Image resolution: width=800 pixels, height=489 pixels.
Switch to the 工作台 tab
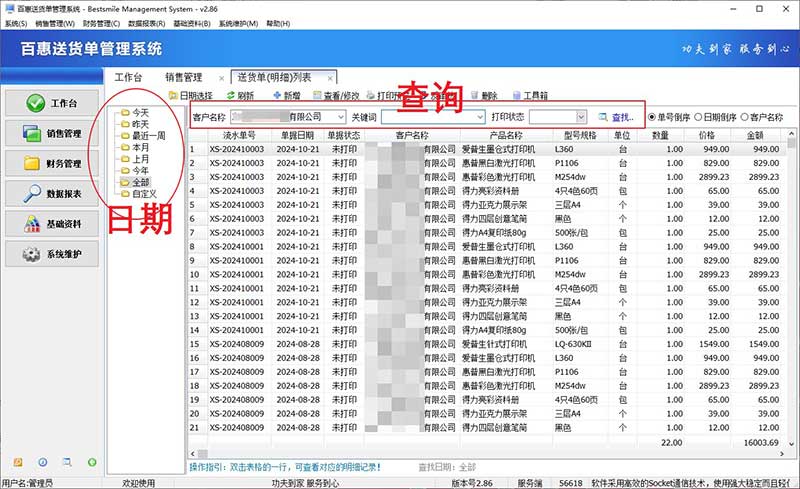tap(128, 77)
